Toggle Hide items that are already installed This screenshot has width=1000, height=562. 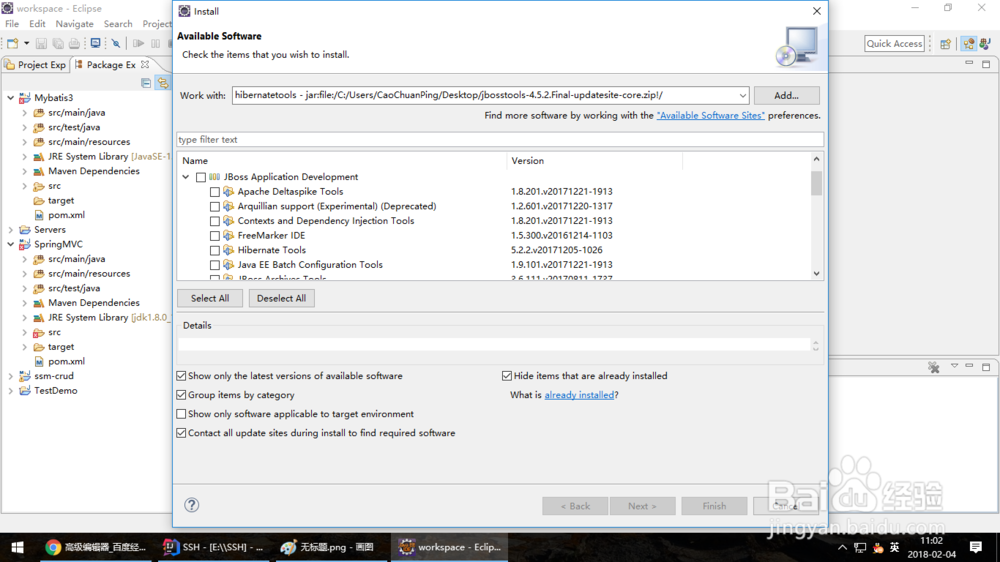coord(507,376)
